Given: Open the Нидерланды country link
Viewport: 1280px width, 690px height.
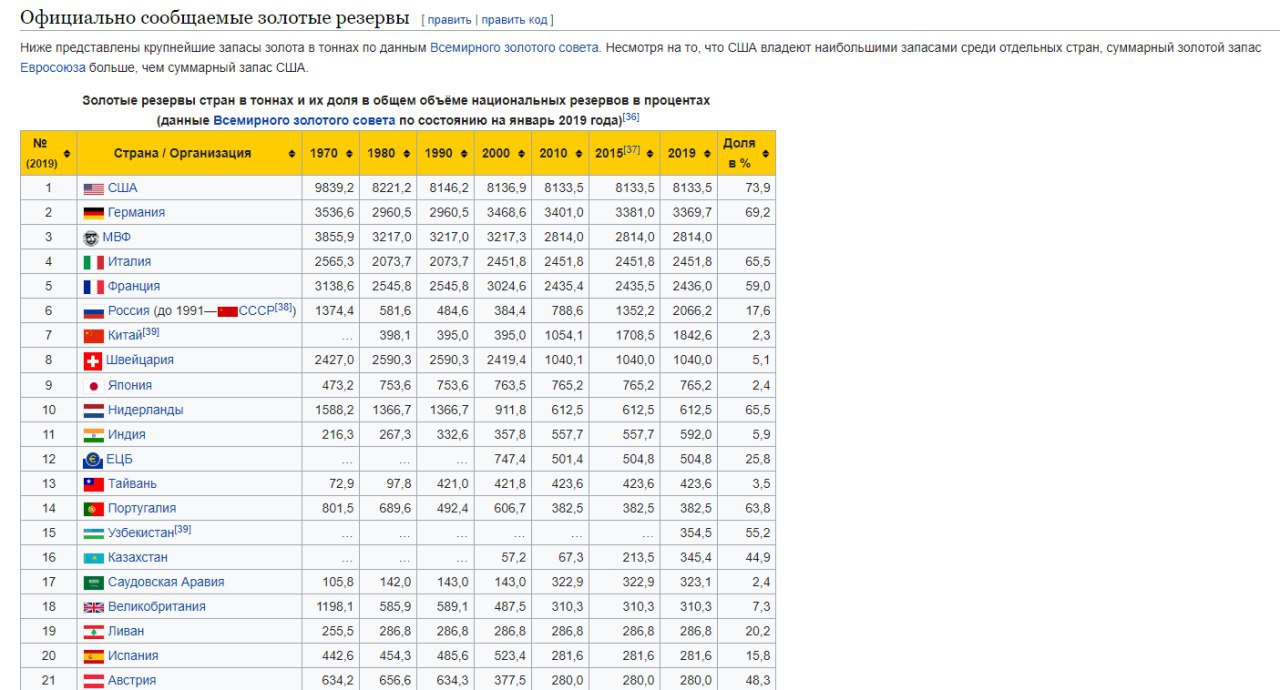Looking at the screenshot, I should 146,410.
